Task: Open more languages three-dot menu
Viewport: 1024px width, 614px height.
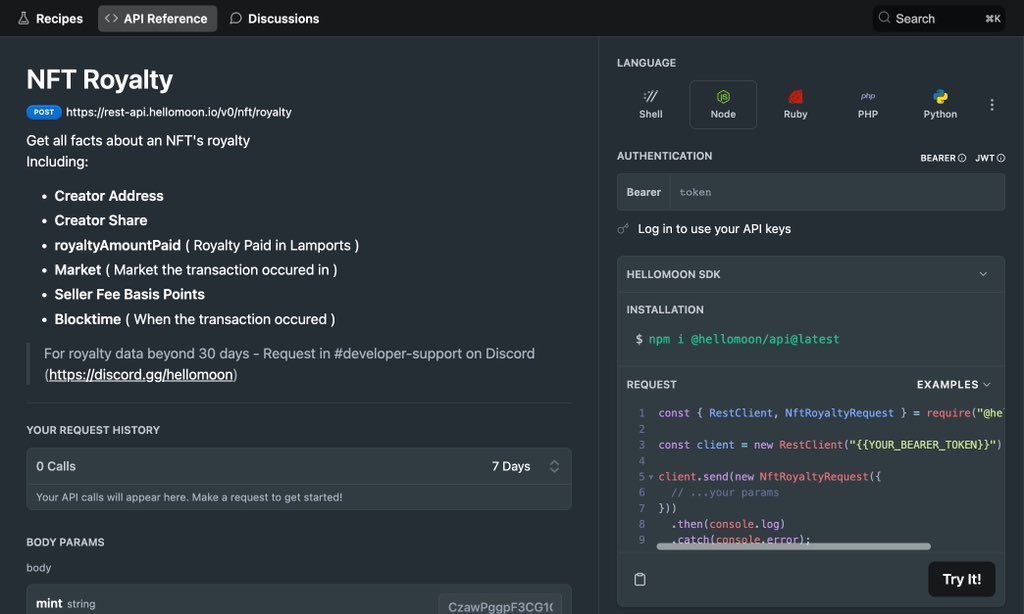Action: click(992, 105)
